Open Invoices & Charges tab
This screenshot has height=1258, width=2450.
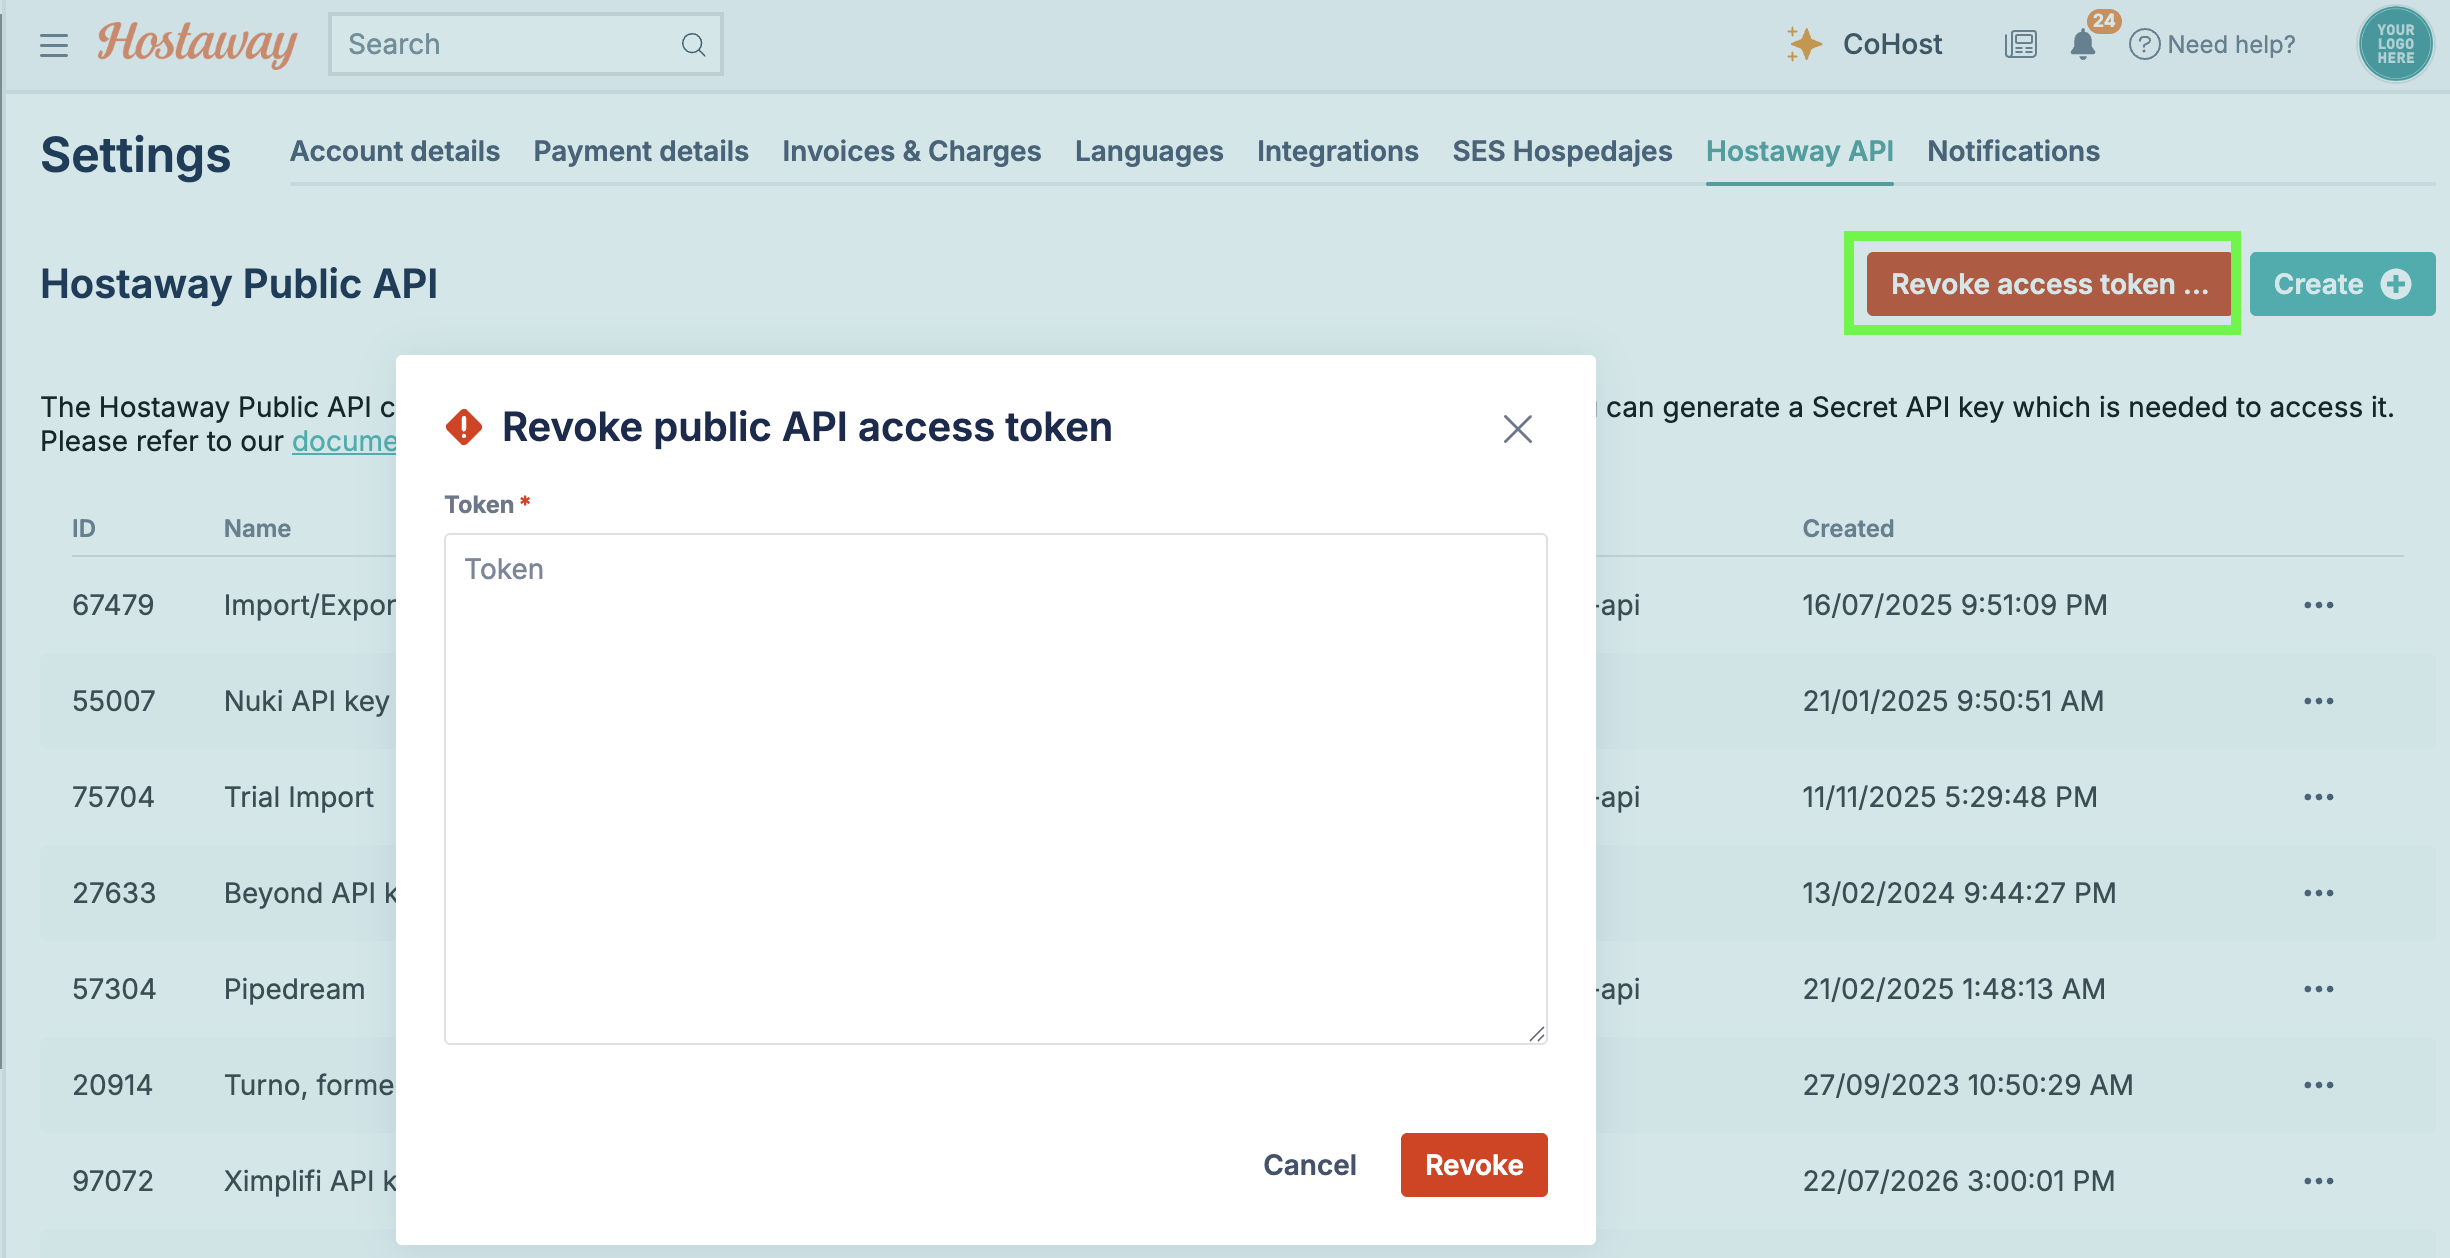(912, 151)
